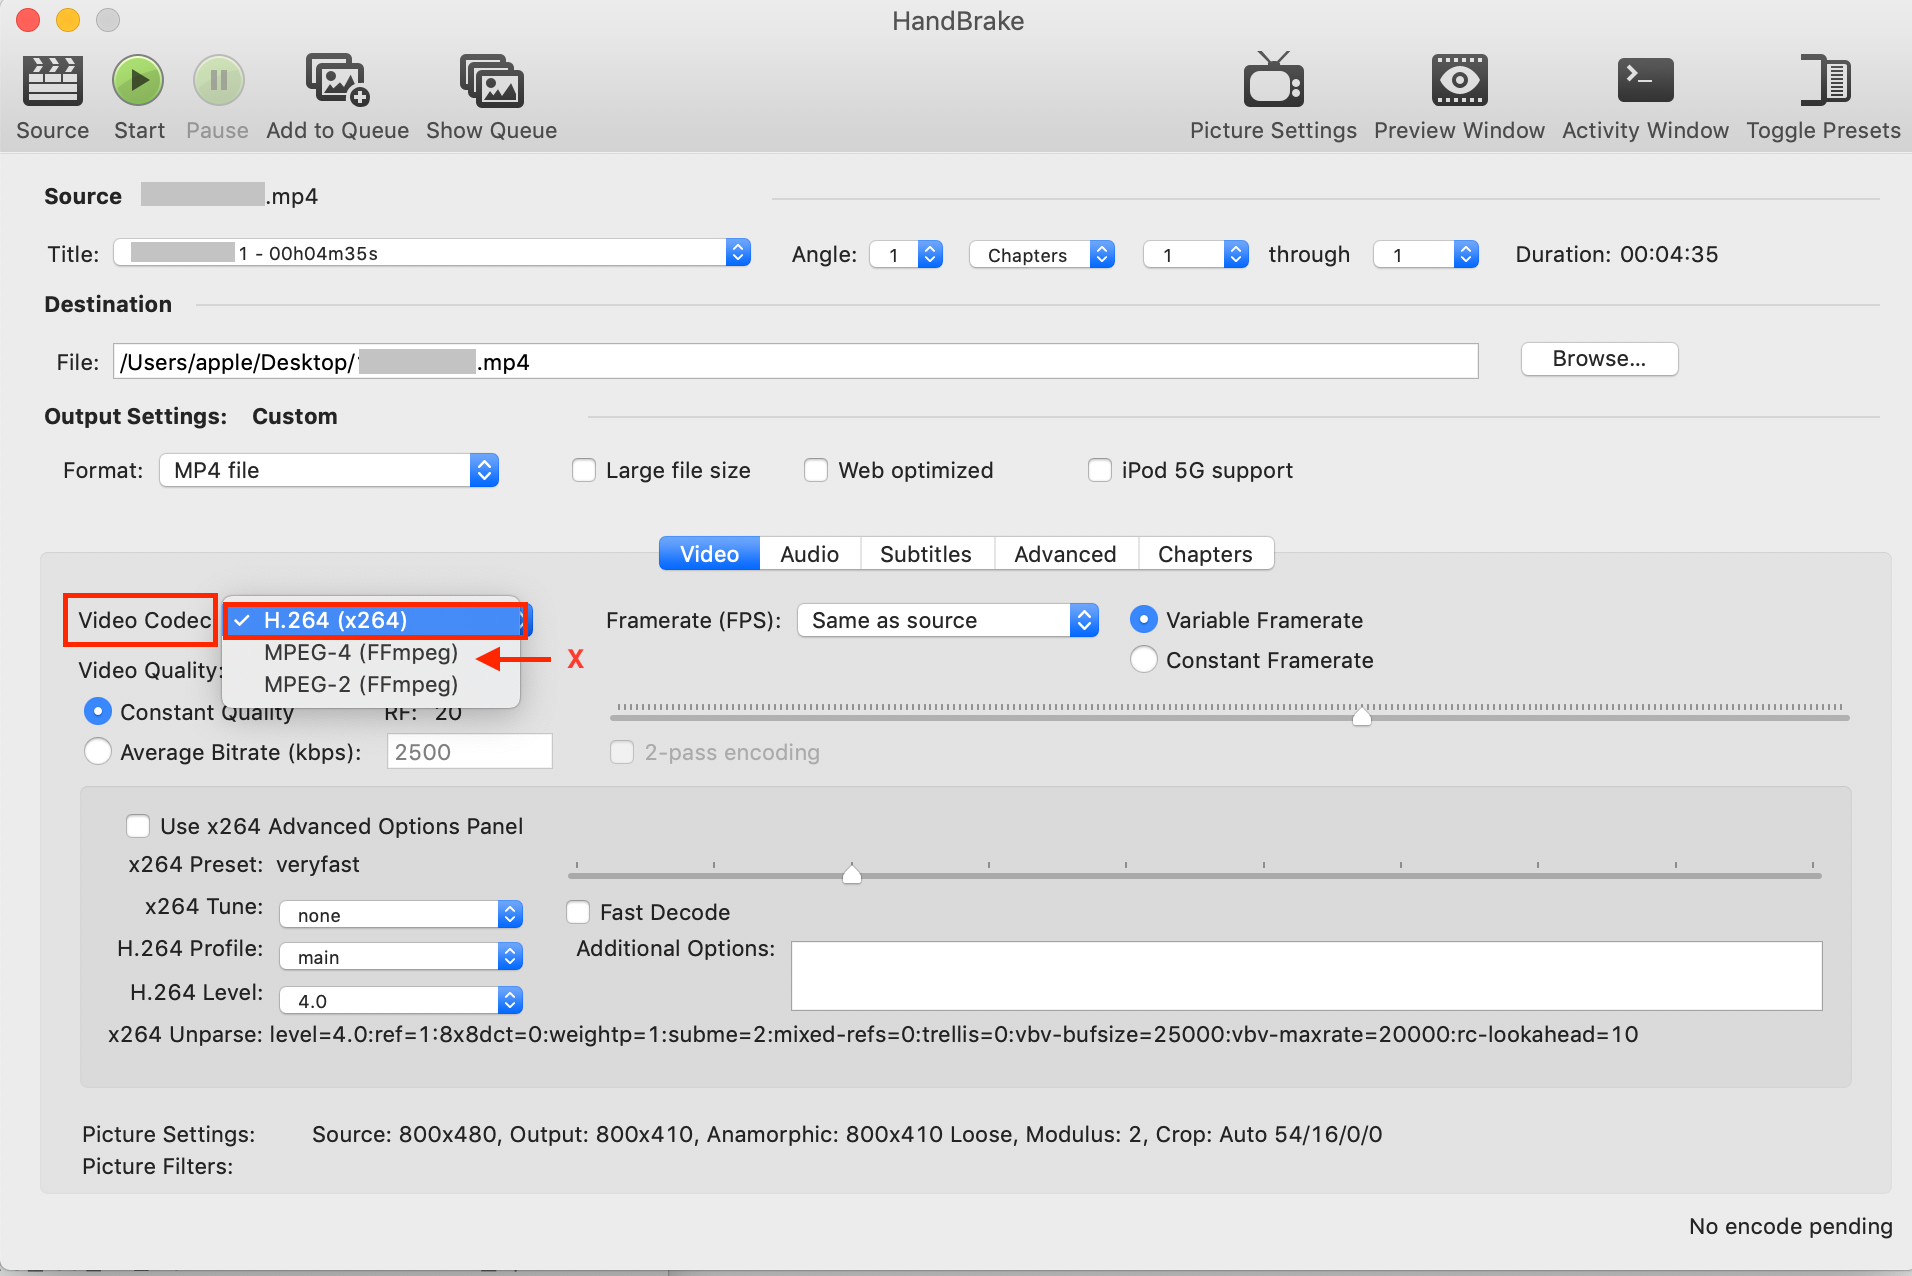The height and width of the screenshot is (1276, 1912).
Task: Select Average Bitrate (kbps) radio button
Action: point(98,752)
